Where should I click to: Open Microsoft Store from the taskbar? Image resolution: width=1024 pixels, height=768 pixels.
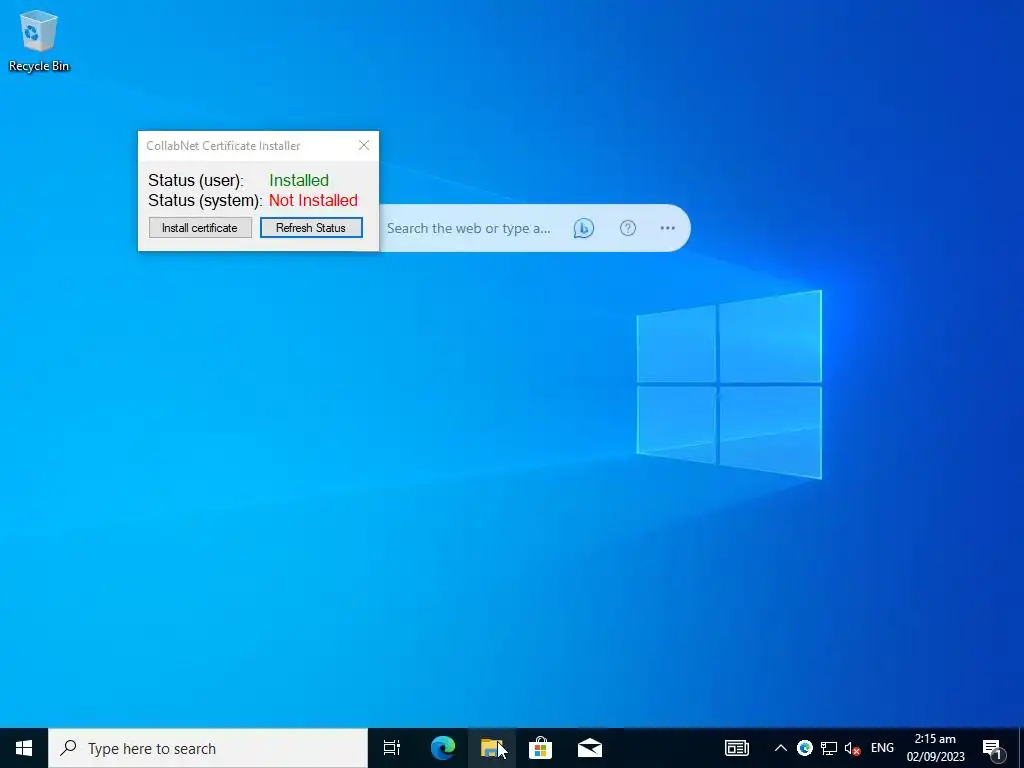pyautogui.click(x=541, y=748)
